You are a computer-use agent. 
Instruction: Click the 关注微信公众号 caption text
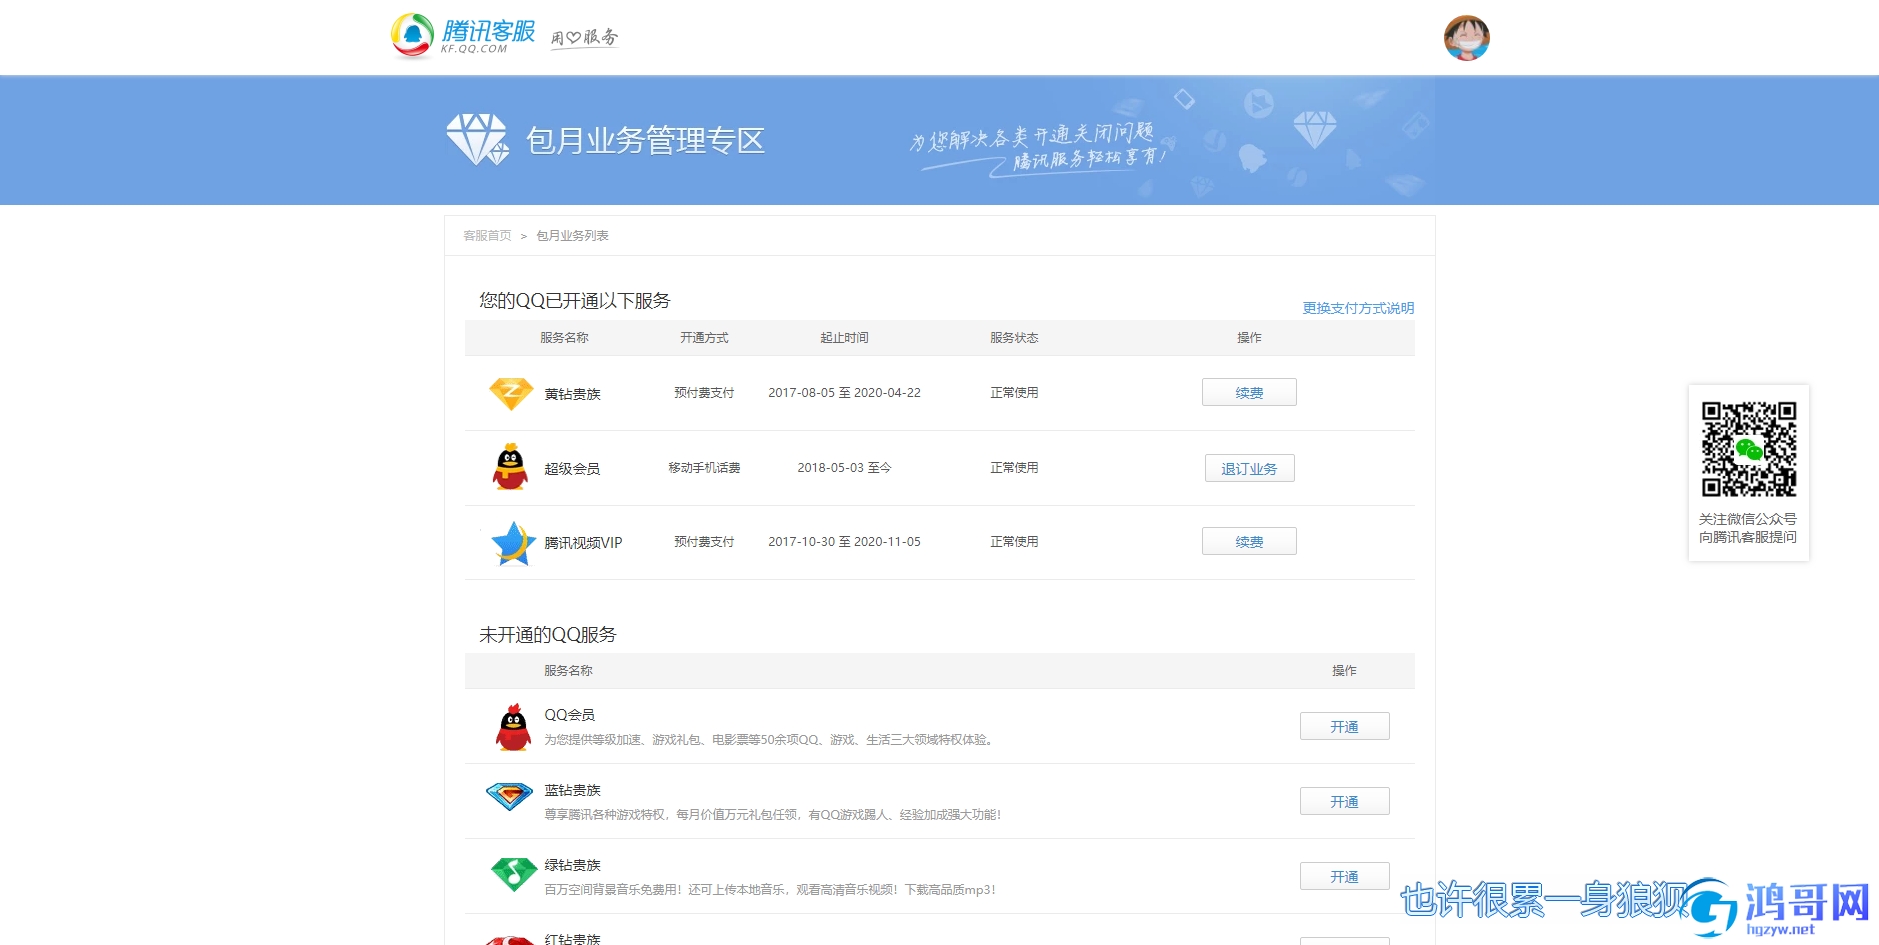click(x=1748, y=519)
